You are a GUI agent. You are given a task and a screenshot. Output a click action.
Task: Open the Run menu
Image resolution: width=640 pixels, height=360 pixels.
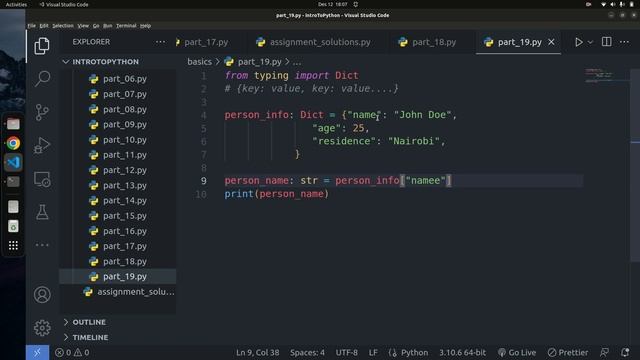coord(108,26)
